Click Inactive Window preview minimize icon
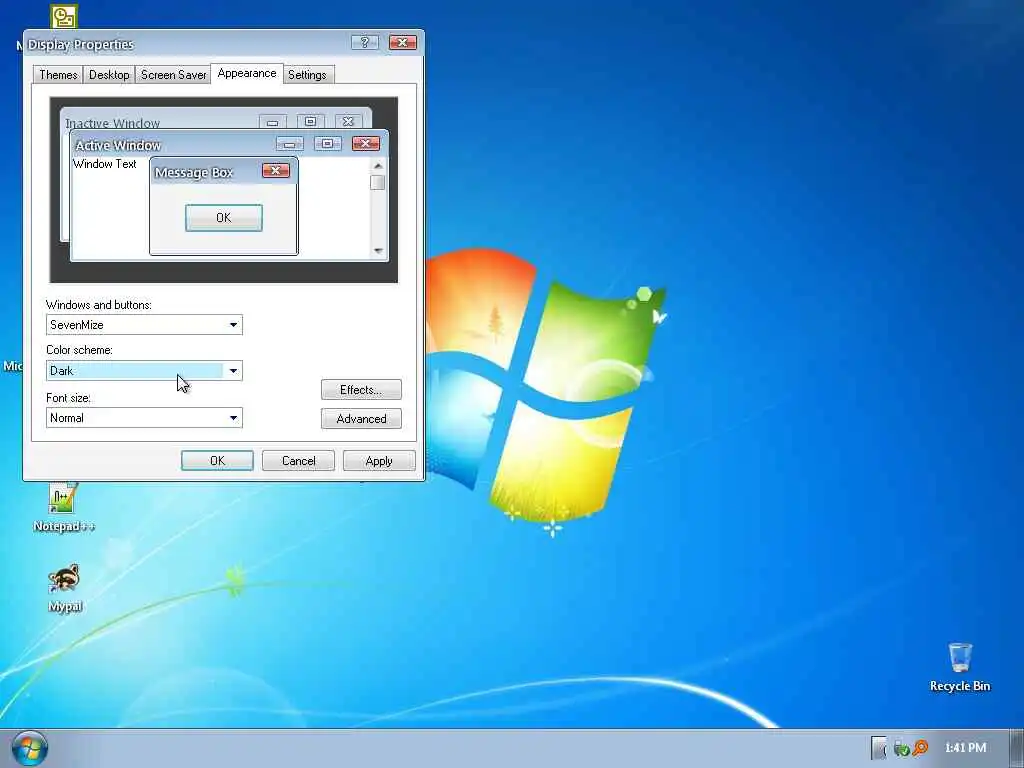Viewport: 1024px width, 768px height. point(272,121)
